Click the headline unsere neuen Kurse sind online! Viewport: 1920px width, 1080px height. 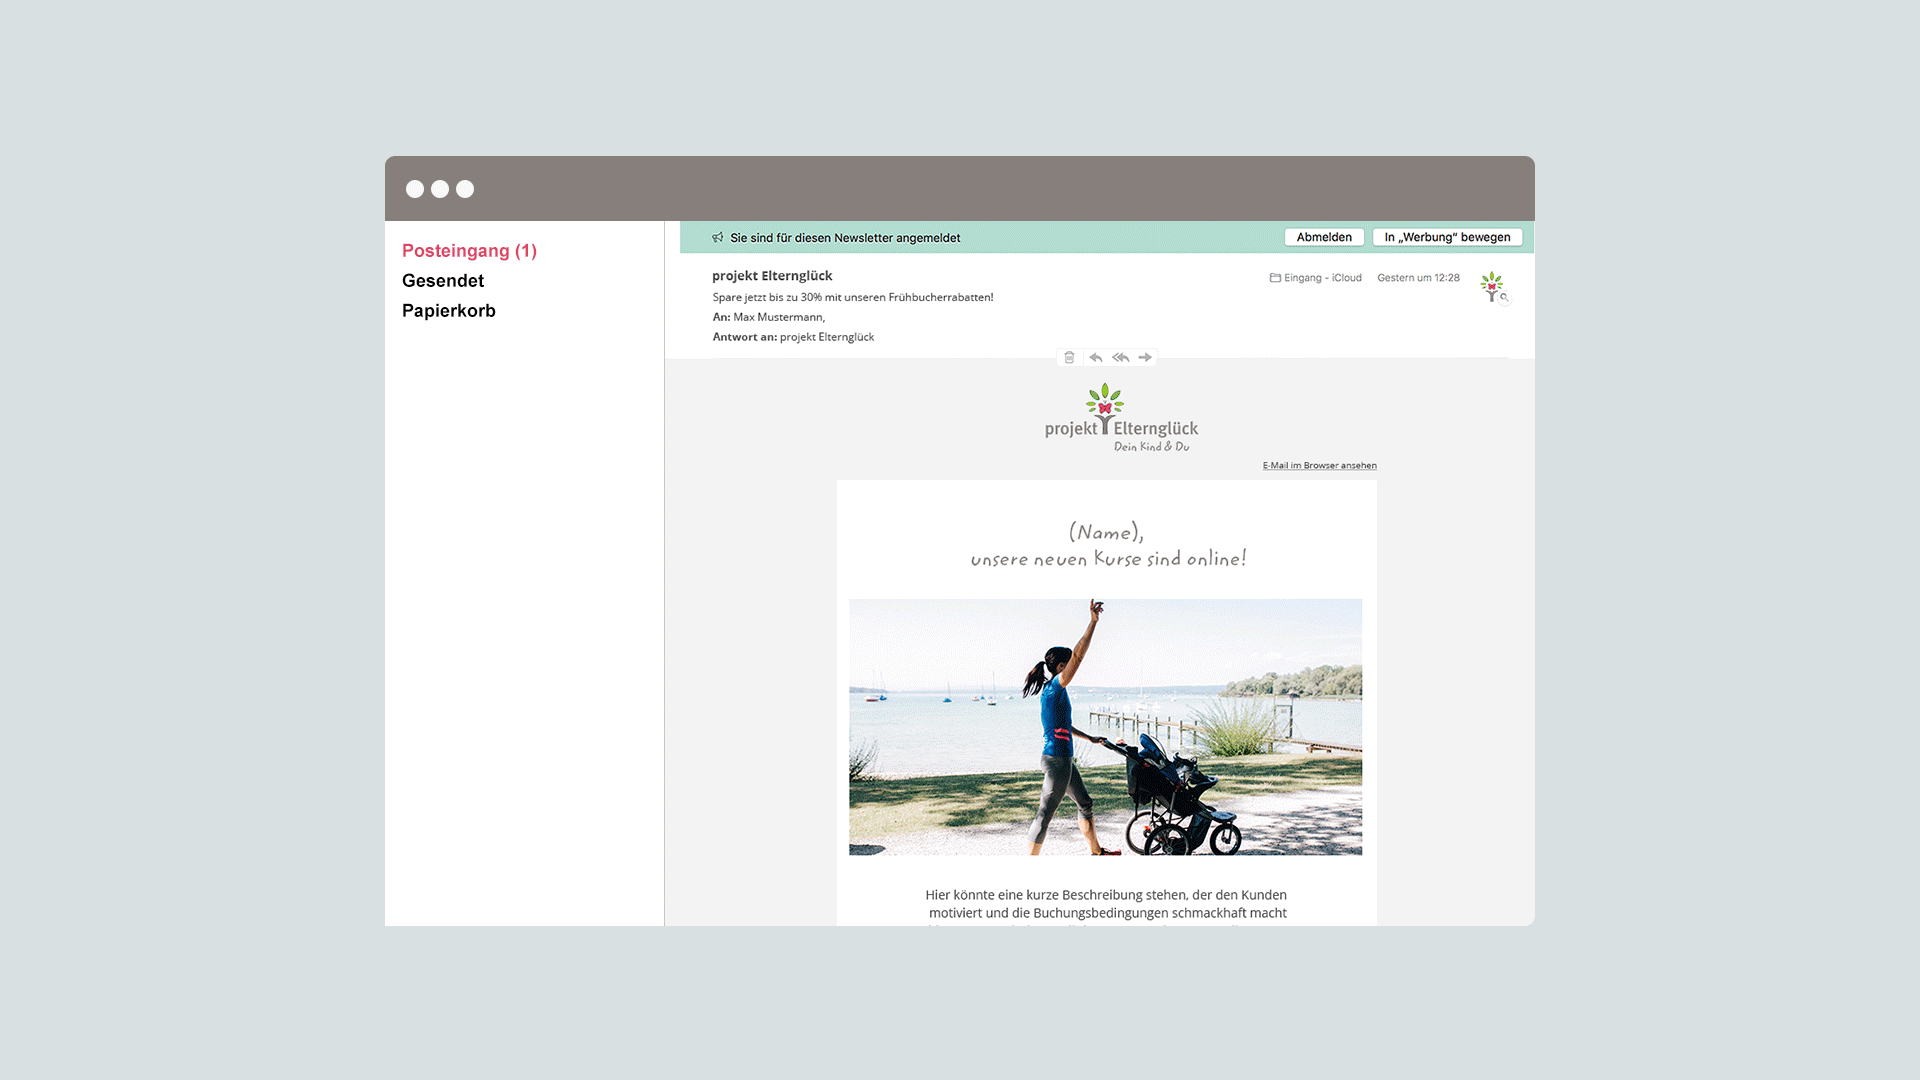point(1108,559)
